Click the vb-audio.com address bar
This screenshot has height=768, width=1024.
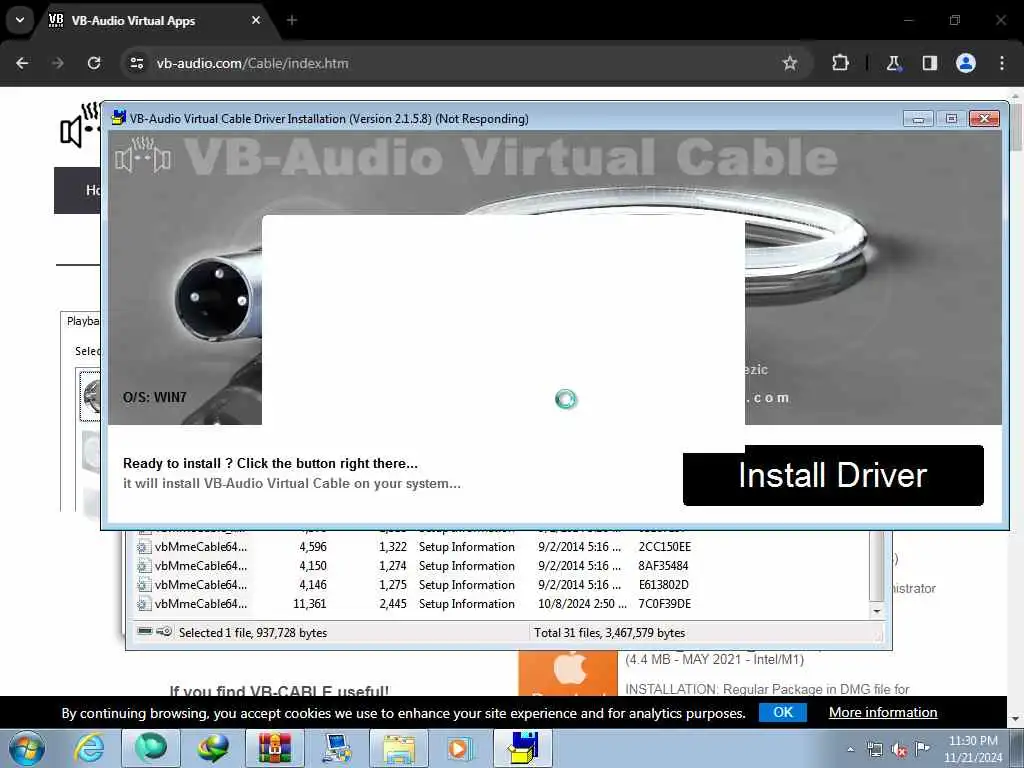point(457,63)
